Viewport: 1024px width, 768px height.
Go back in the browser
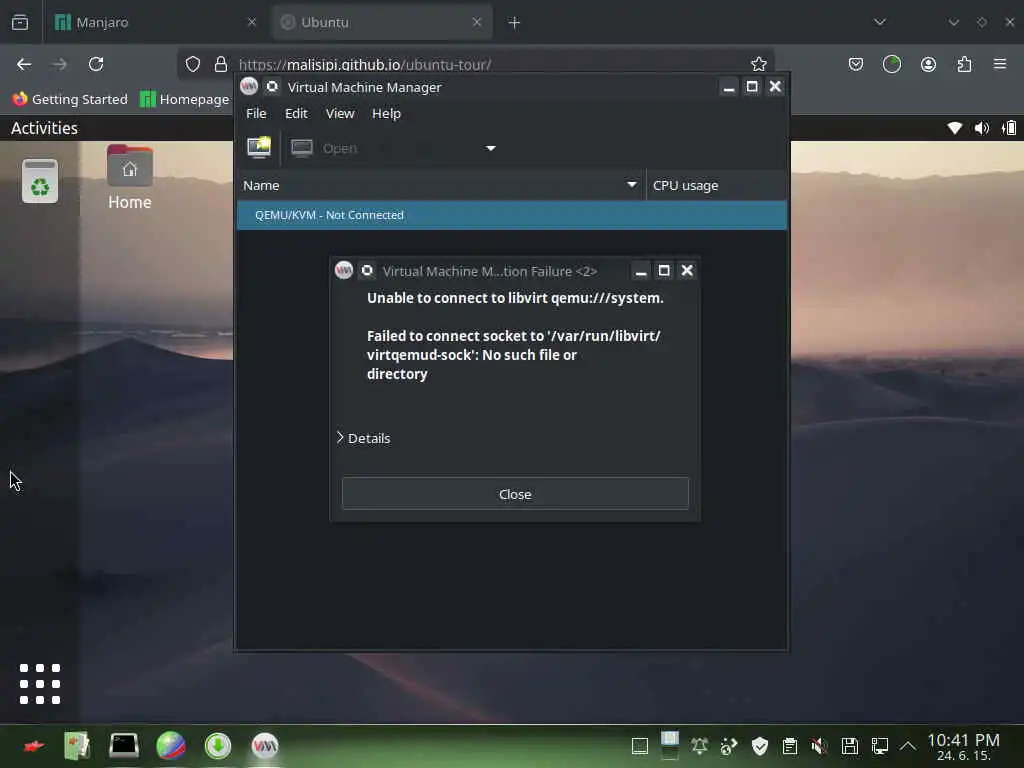click(24, 64)
